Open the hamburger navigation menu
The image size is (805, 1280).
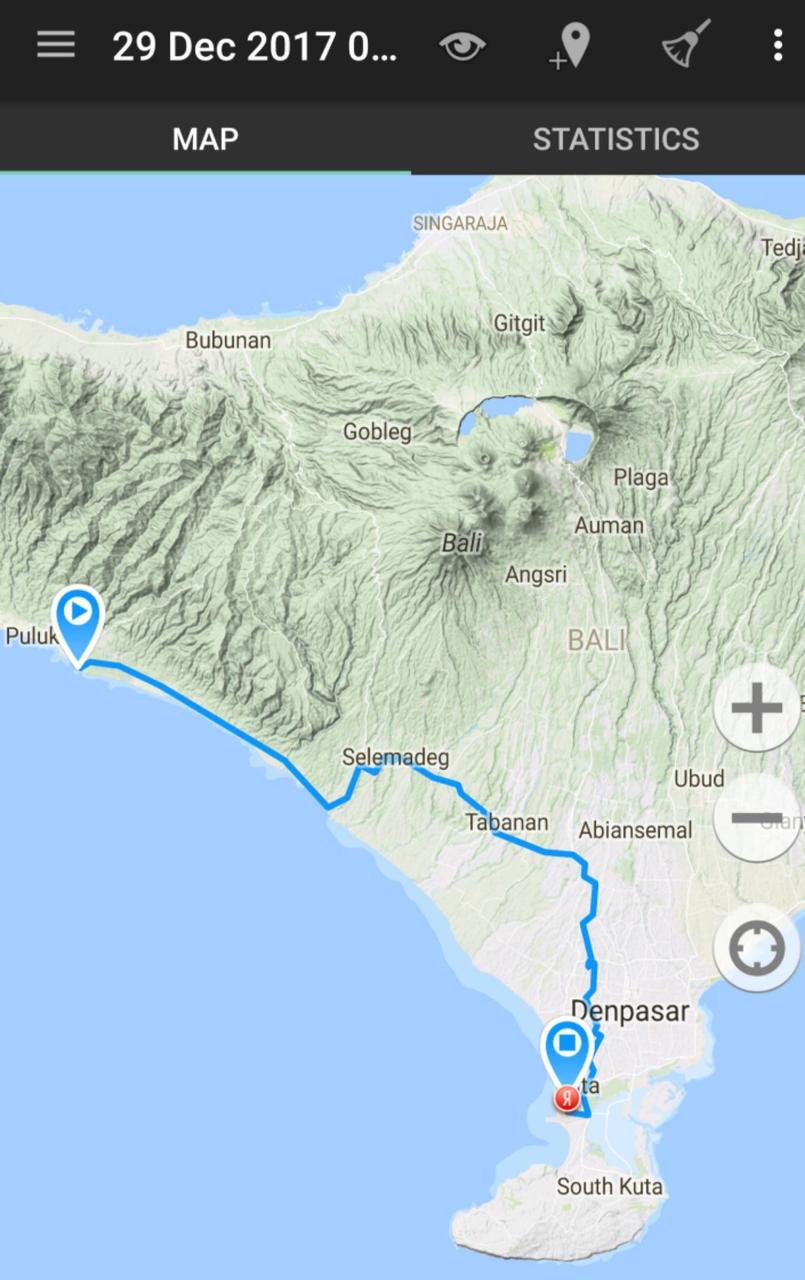56,46
